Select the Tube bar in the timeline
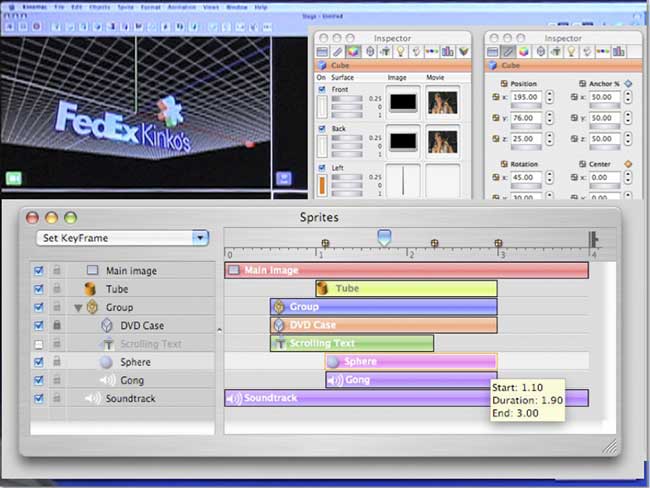650x488 pixels. pyautogui.click(x=406, y=289)
